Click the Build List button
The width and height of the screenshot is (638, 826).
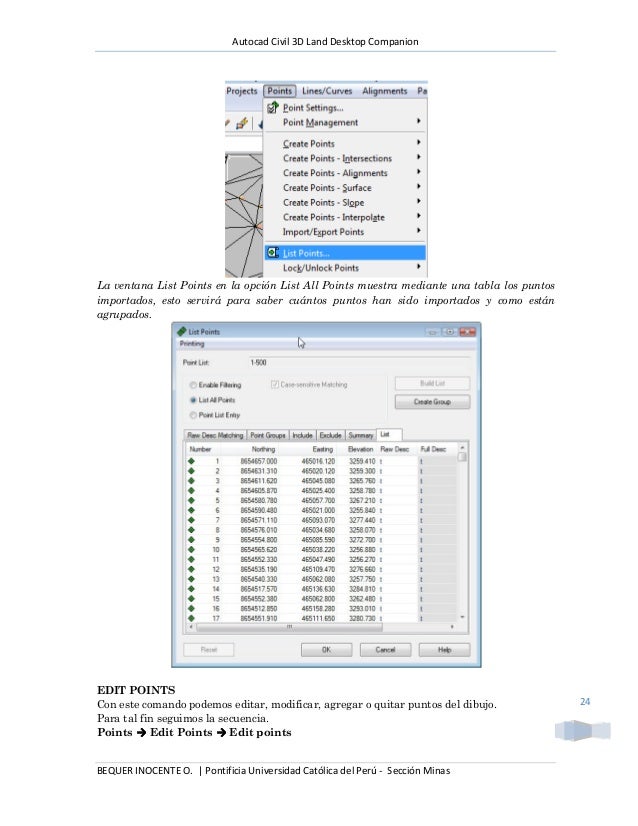coord(432,383)
